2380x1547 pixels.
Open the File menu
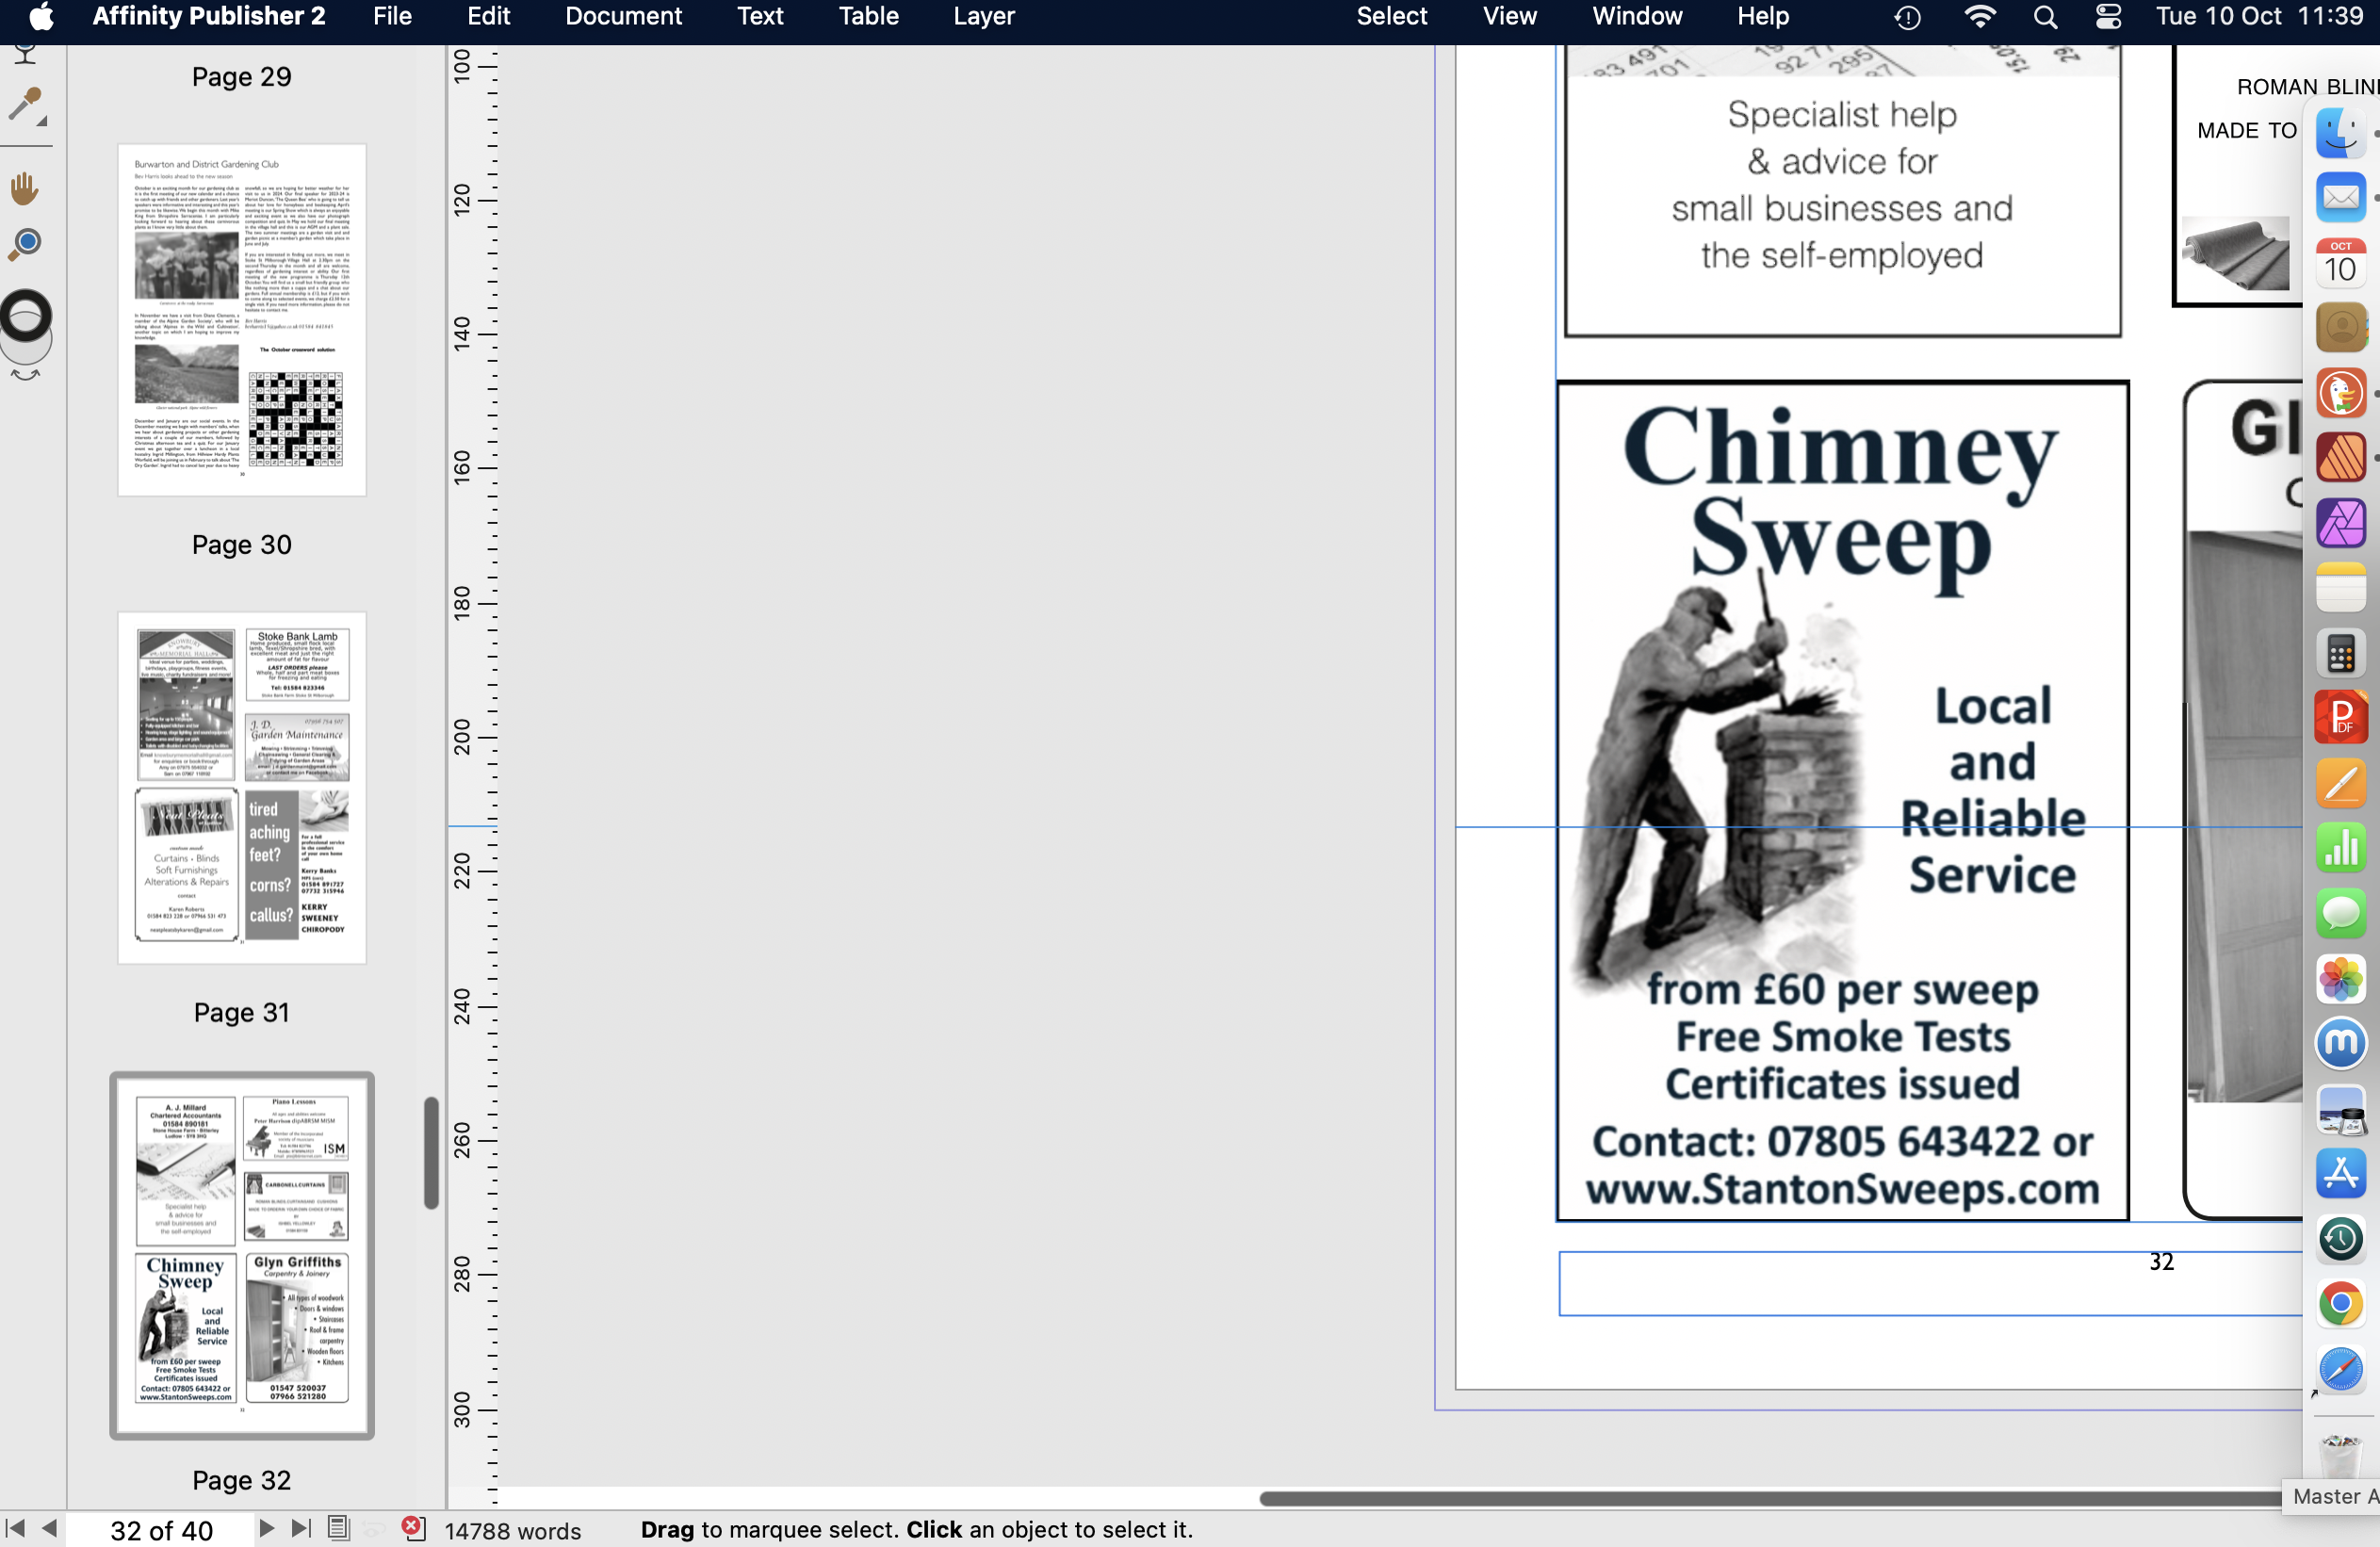[392, 16]
